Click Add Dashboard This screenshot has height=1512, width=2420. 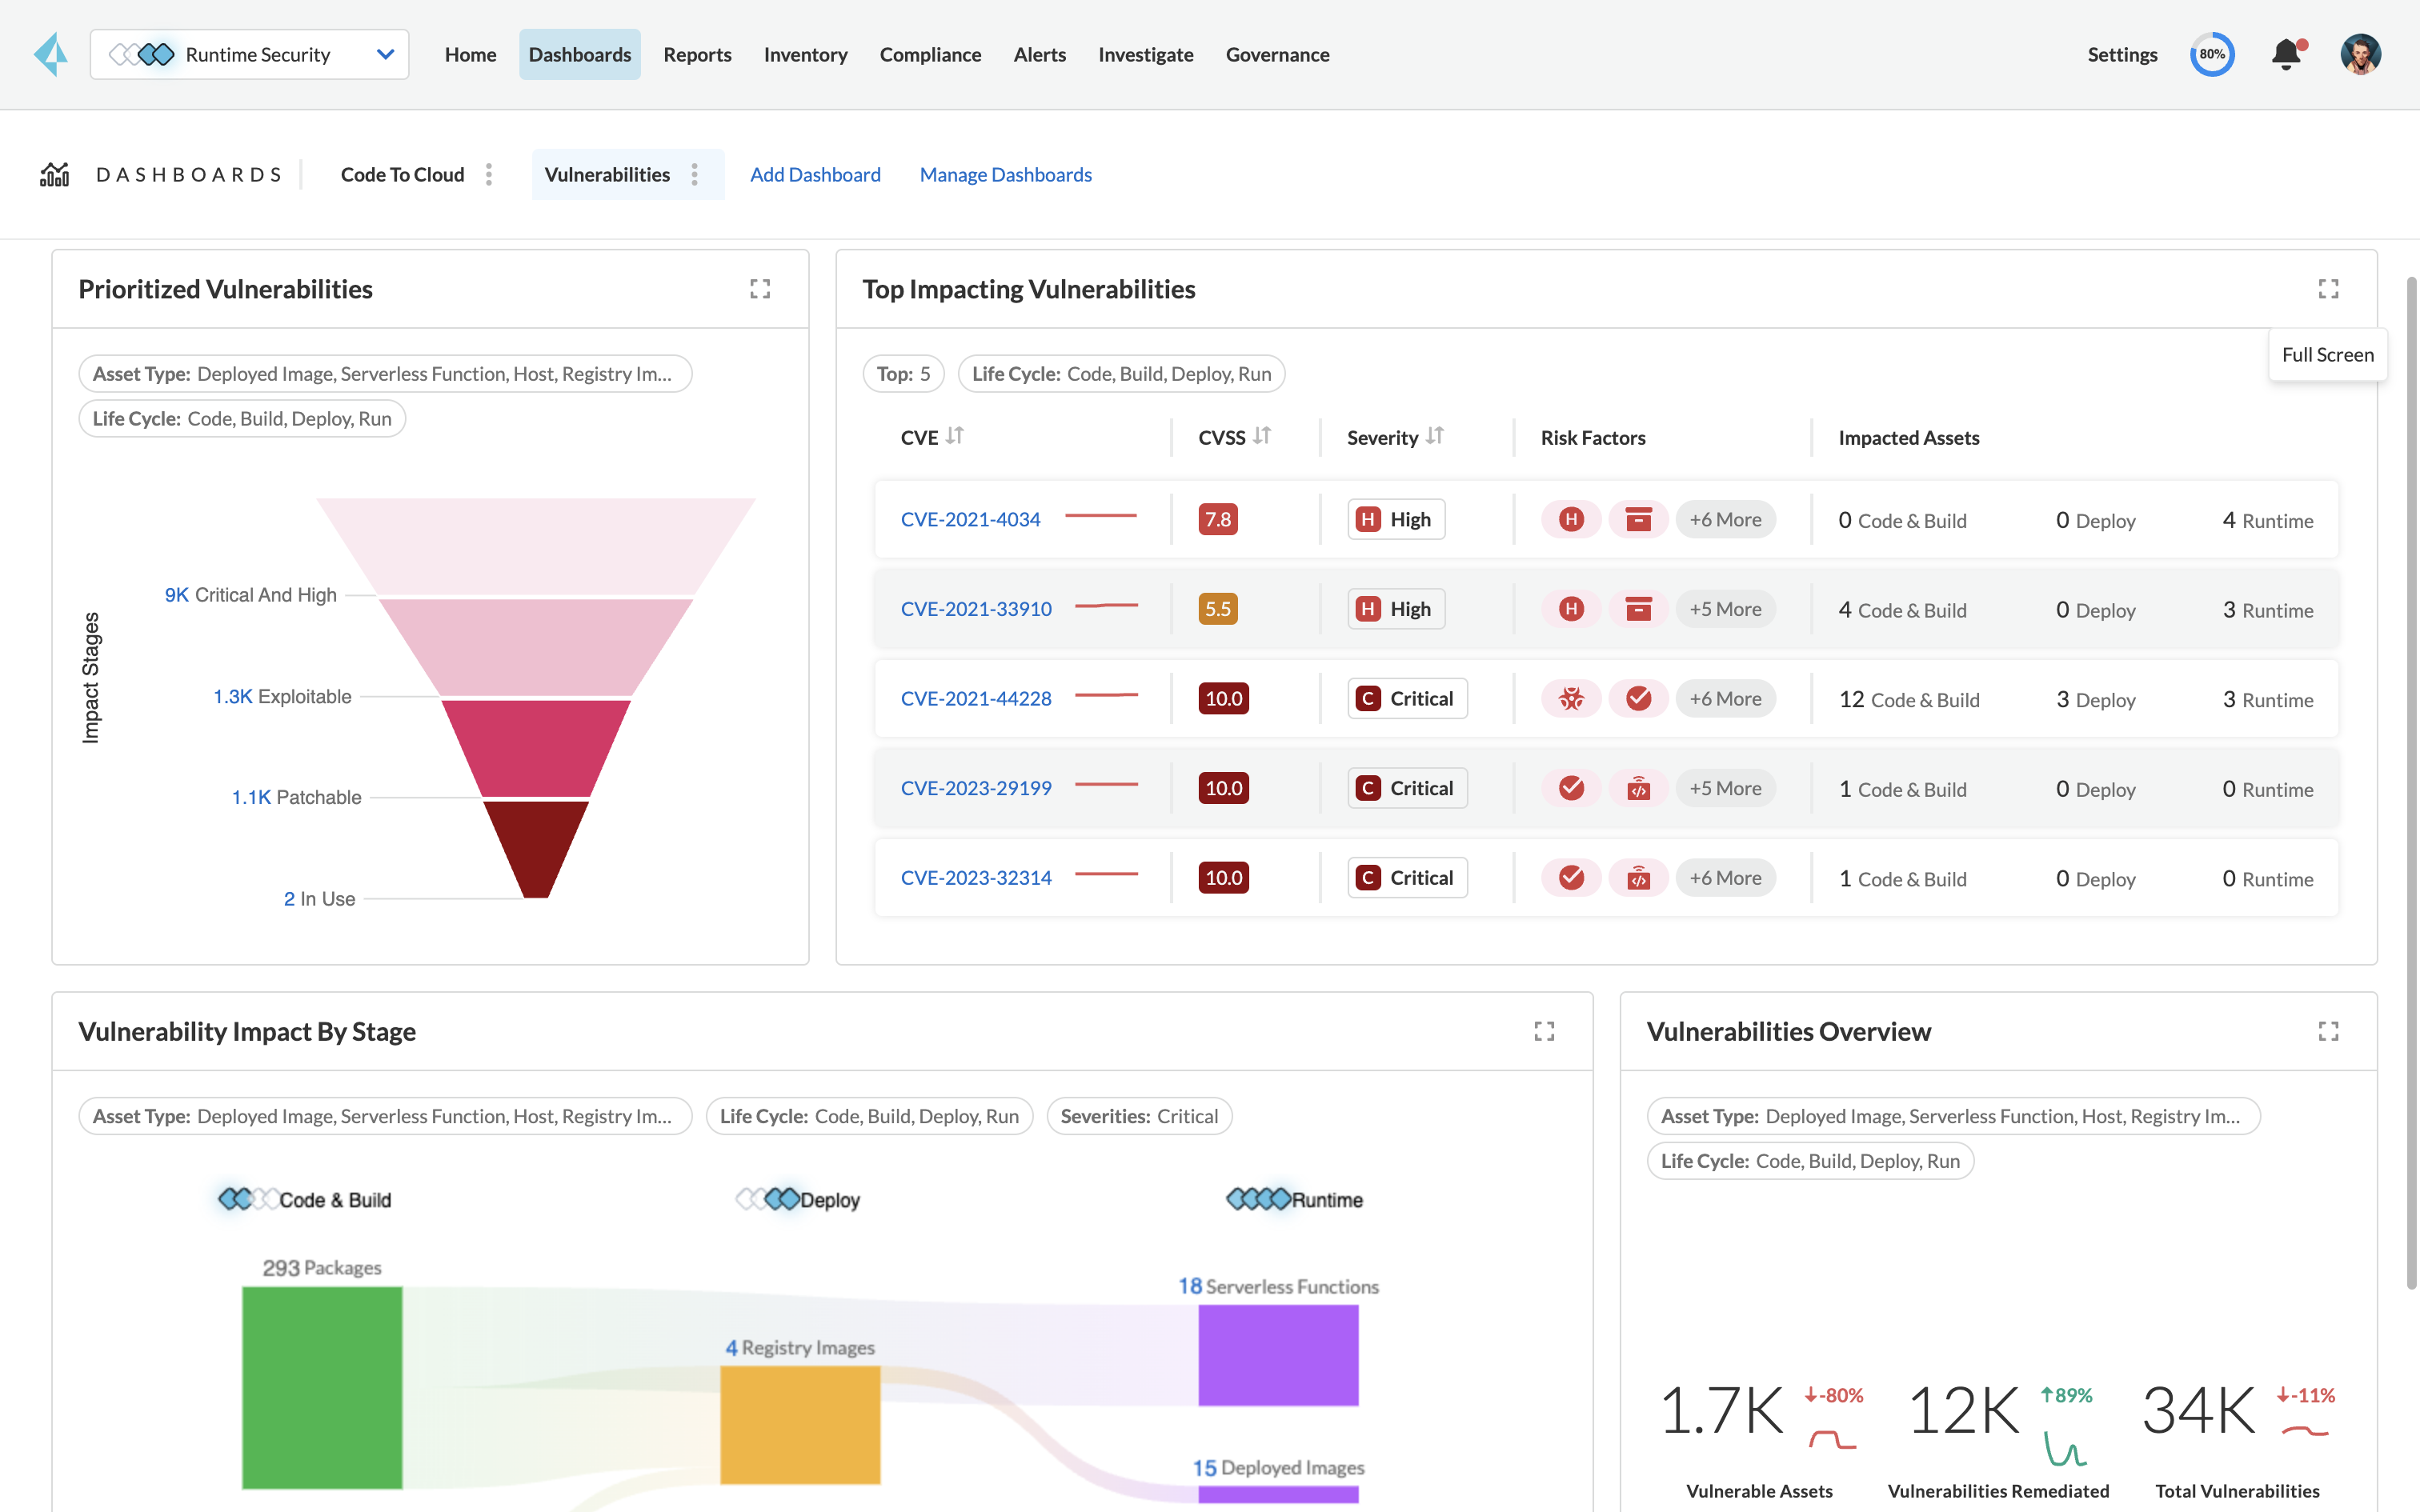click(x=815, y=174)
